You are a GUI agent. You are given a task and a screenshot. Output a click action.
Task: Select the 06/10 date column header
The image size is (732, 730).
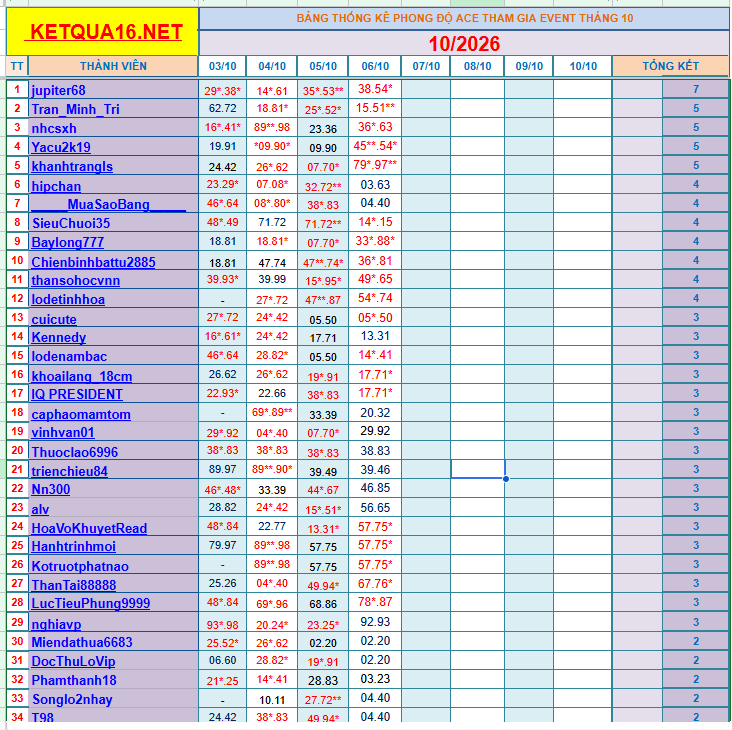click(x=375, y=66)
